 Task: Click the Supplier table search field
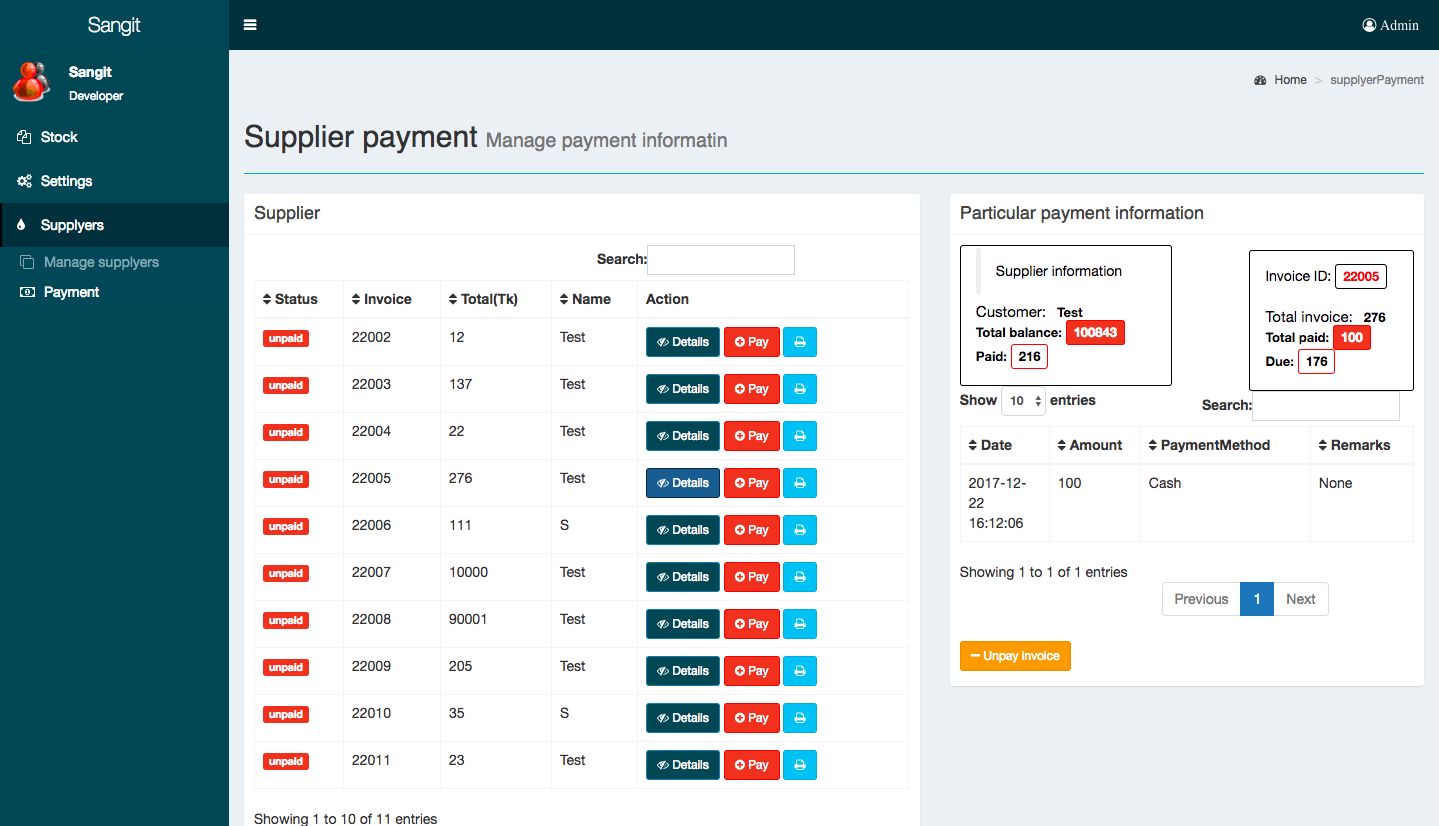[720, 260]
